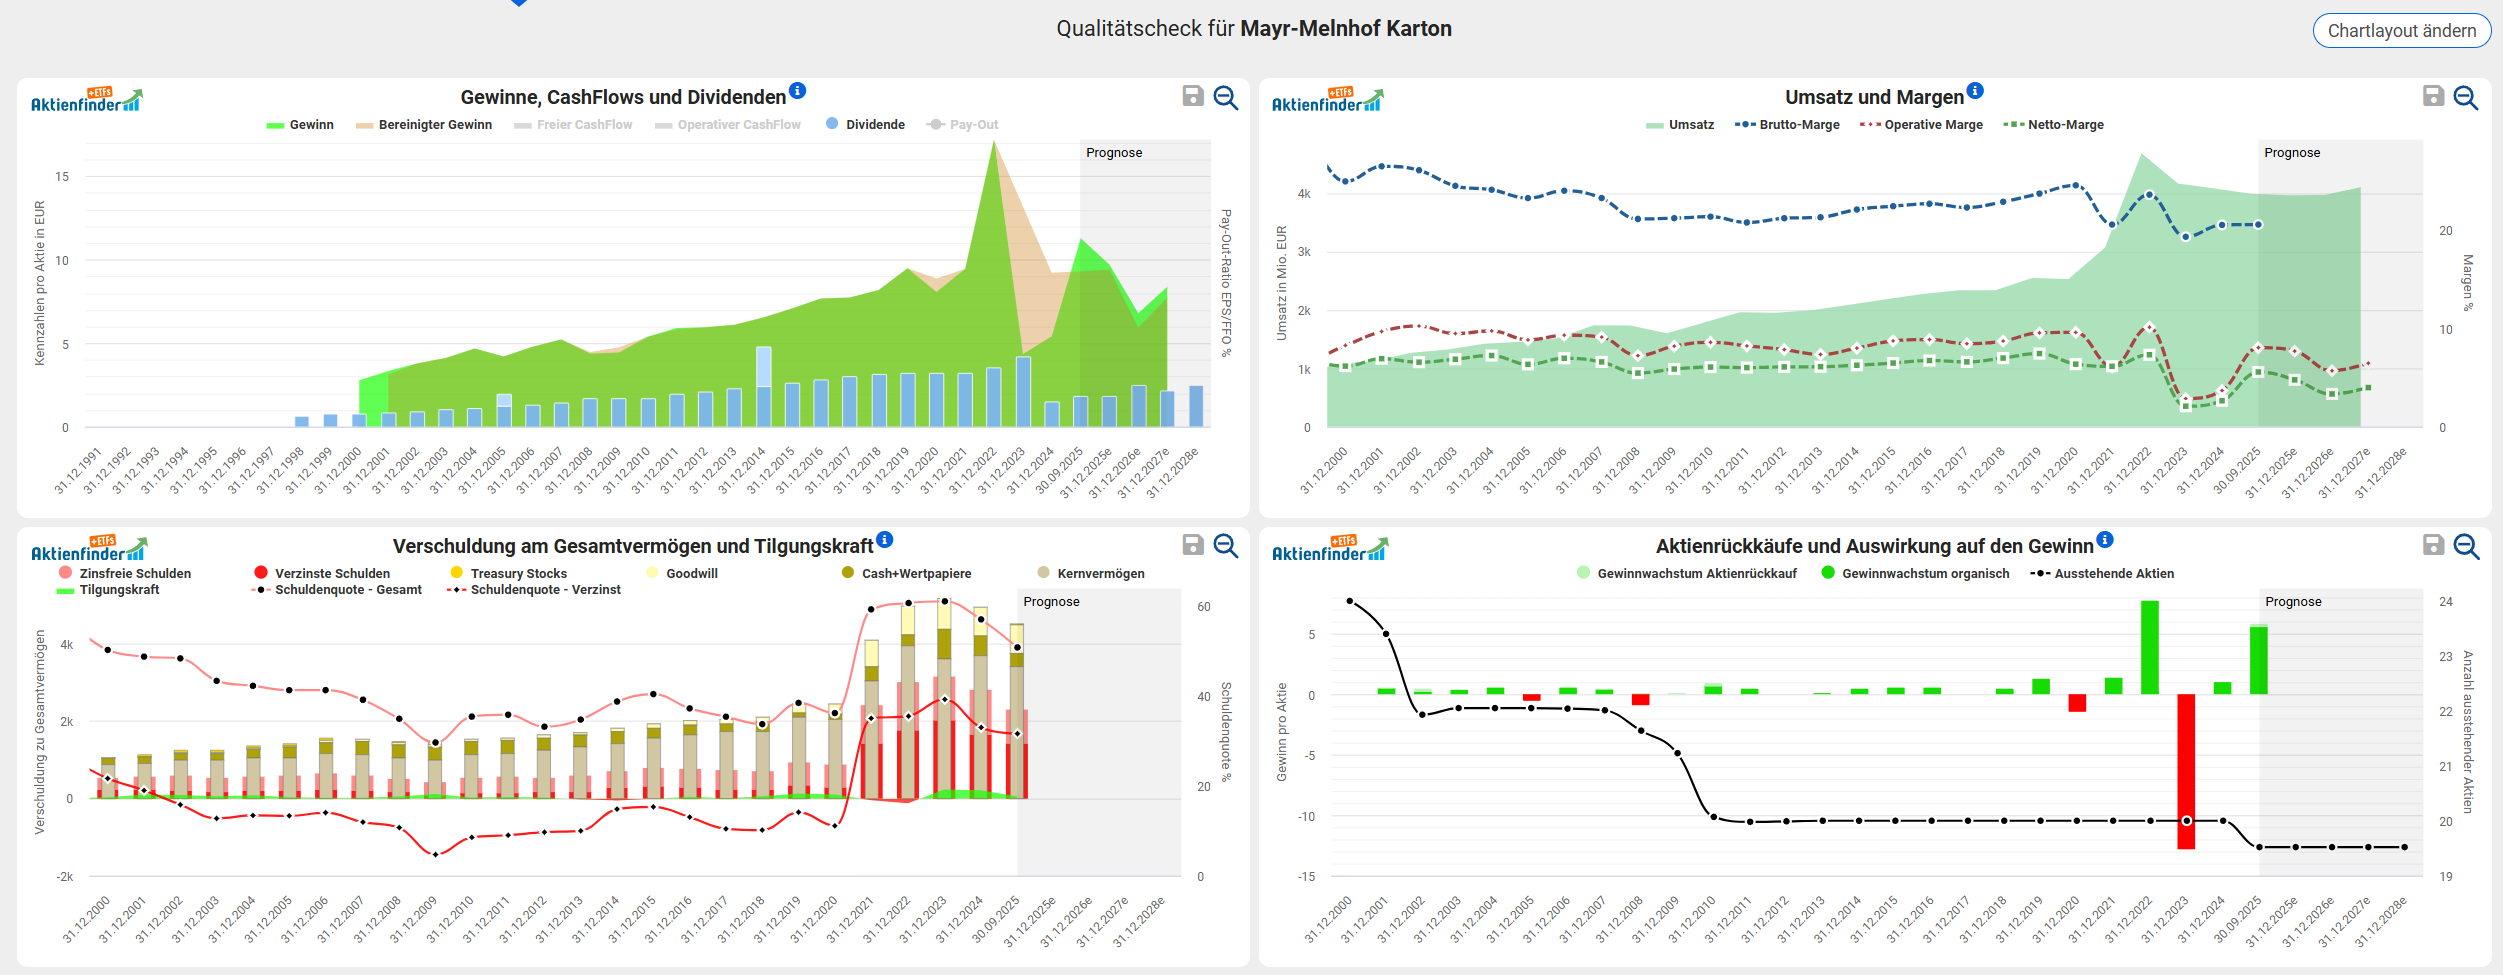
Task: Click Aktienfinder logo in the Umsatz chart
Action: click(x=1327, y=100)
